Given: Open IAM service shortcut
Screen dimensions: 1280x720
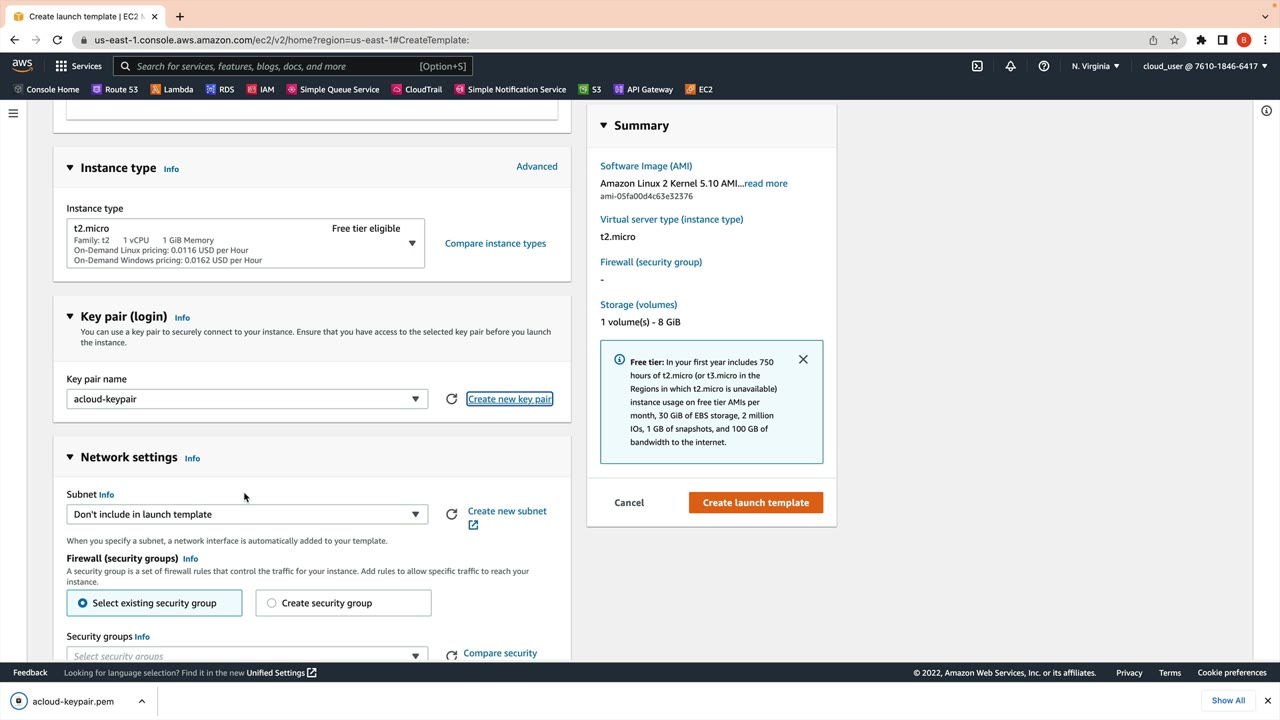Looking at the screenshot, I should (260, 89).
